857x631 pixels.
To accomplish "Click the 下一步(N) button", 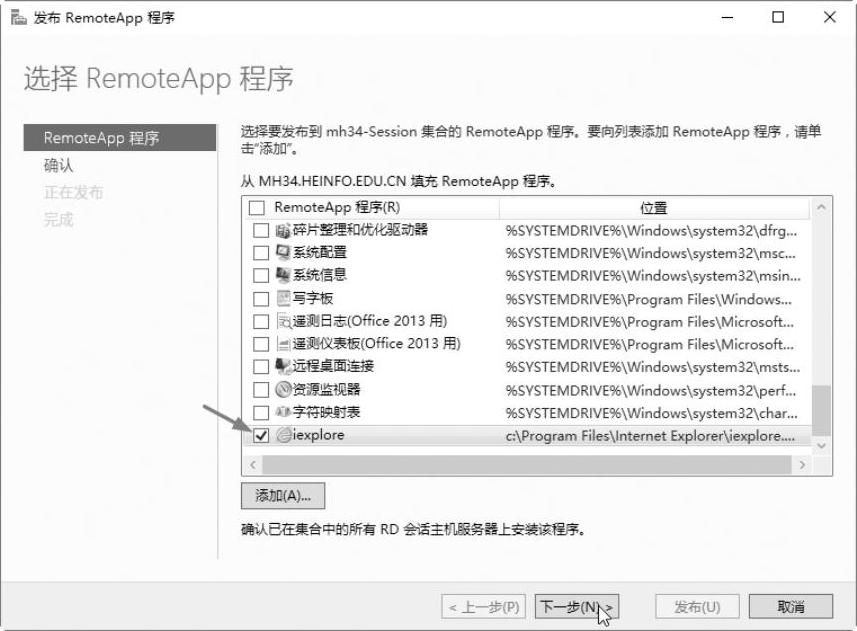I will tap(577, 606).
